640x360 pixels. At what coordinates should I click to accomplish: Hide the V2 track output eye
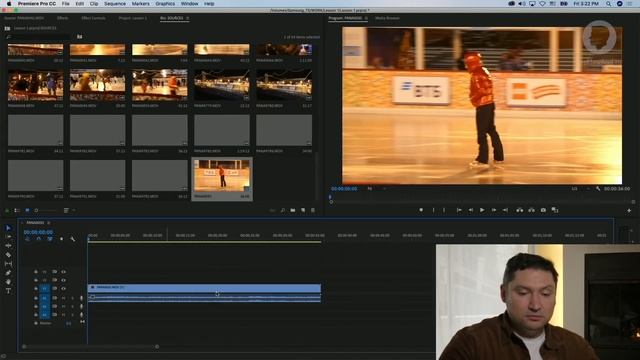[63, 280]
